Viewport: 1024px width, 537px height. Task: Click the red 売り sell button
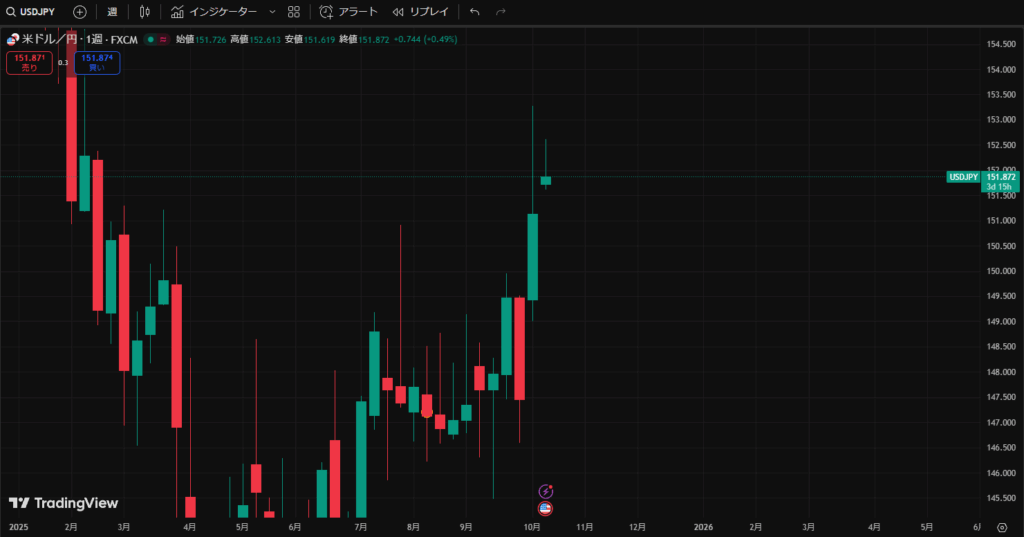point(29,63)
